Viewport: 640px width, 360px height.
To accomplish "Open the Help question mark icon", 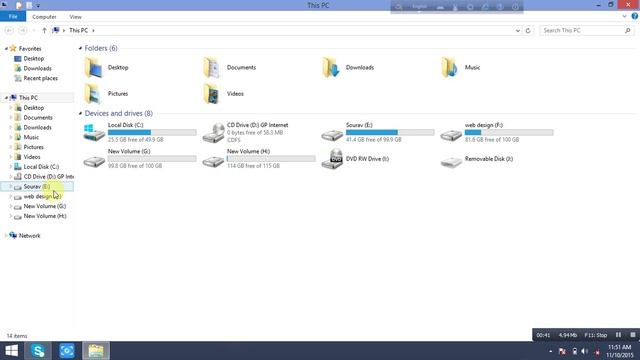I will [635, 16].
